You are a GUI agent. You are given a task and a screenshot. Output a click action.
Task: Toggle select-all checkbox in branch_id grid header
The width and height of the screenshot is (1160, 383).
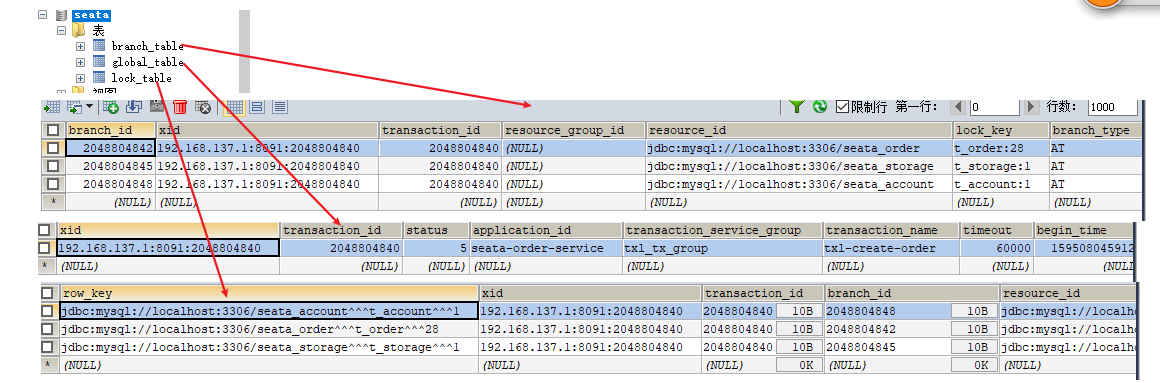click(x=53, y=130)
